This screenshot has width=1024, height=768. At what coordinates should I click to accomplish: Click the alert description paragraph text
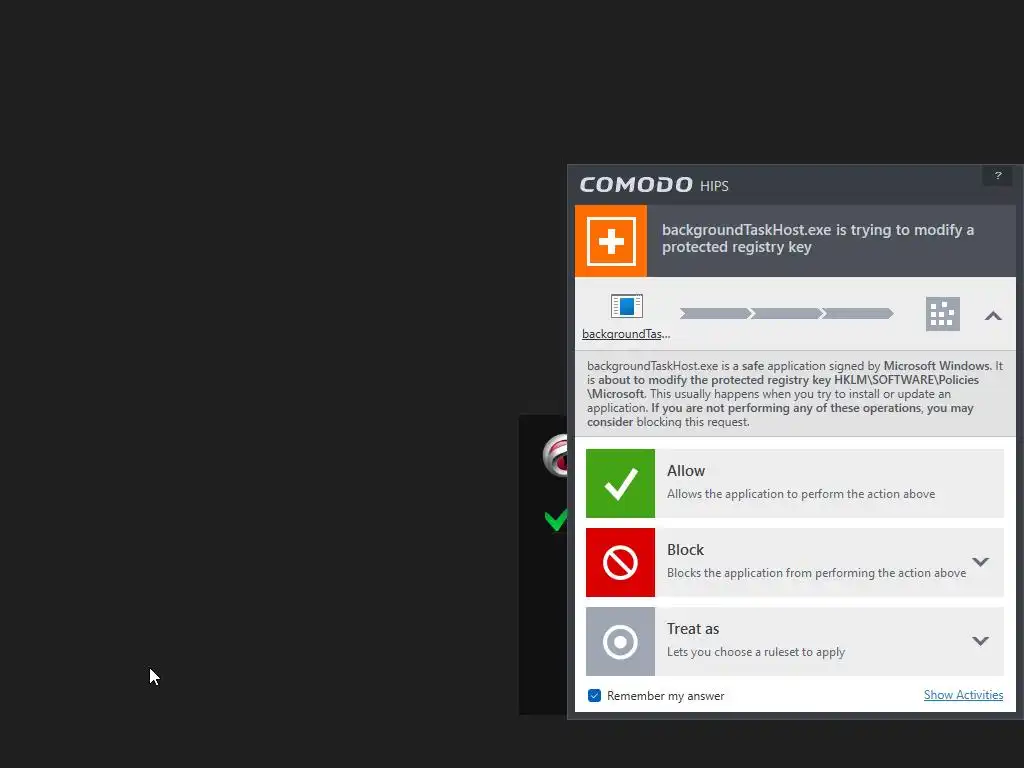pyautogui.click(x=794, y=394)
